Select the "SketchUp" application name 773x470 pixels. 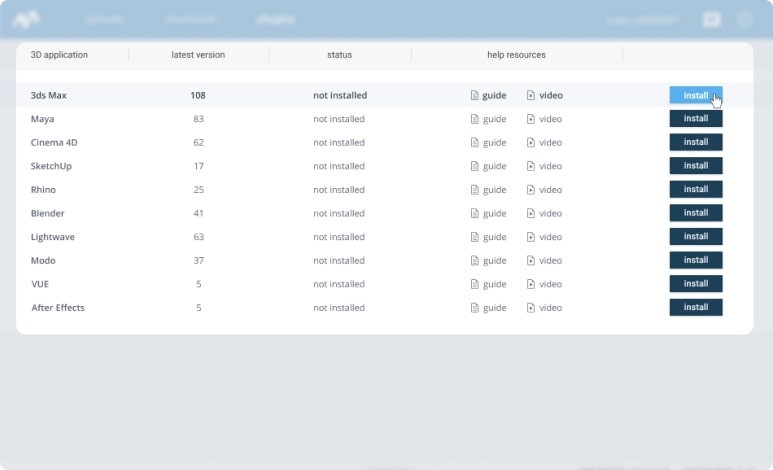click(x=51, y=166)
